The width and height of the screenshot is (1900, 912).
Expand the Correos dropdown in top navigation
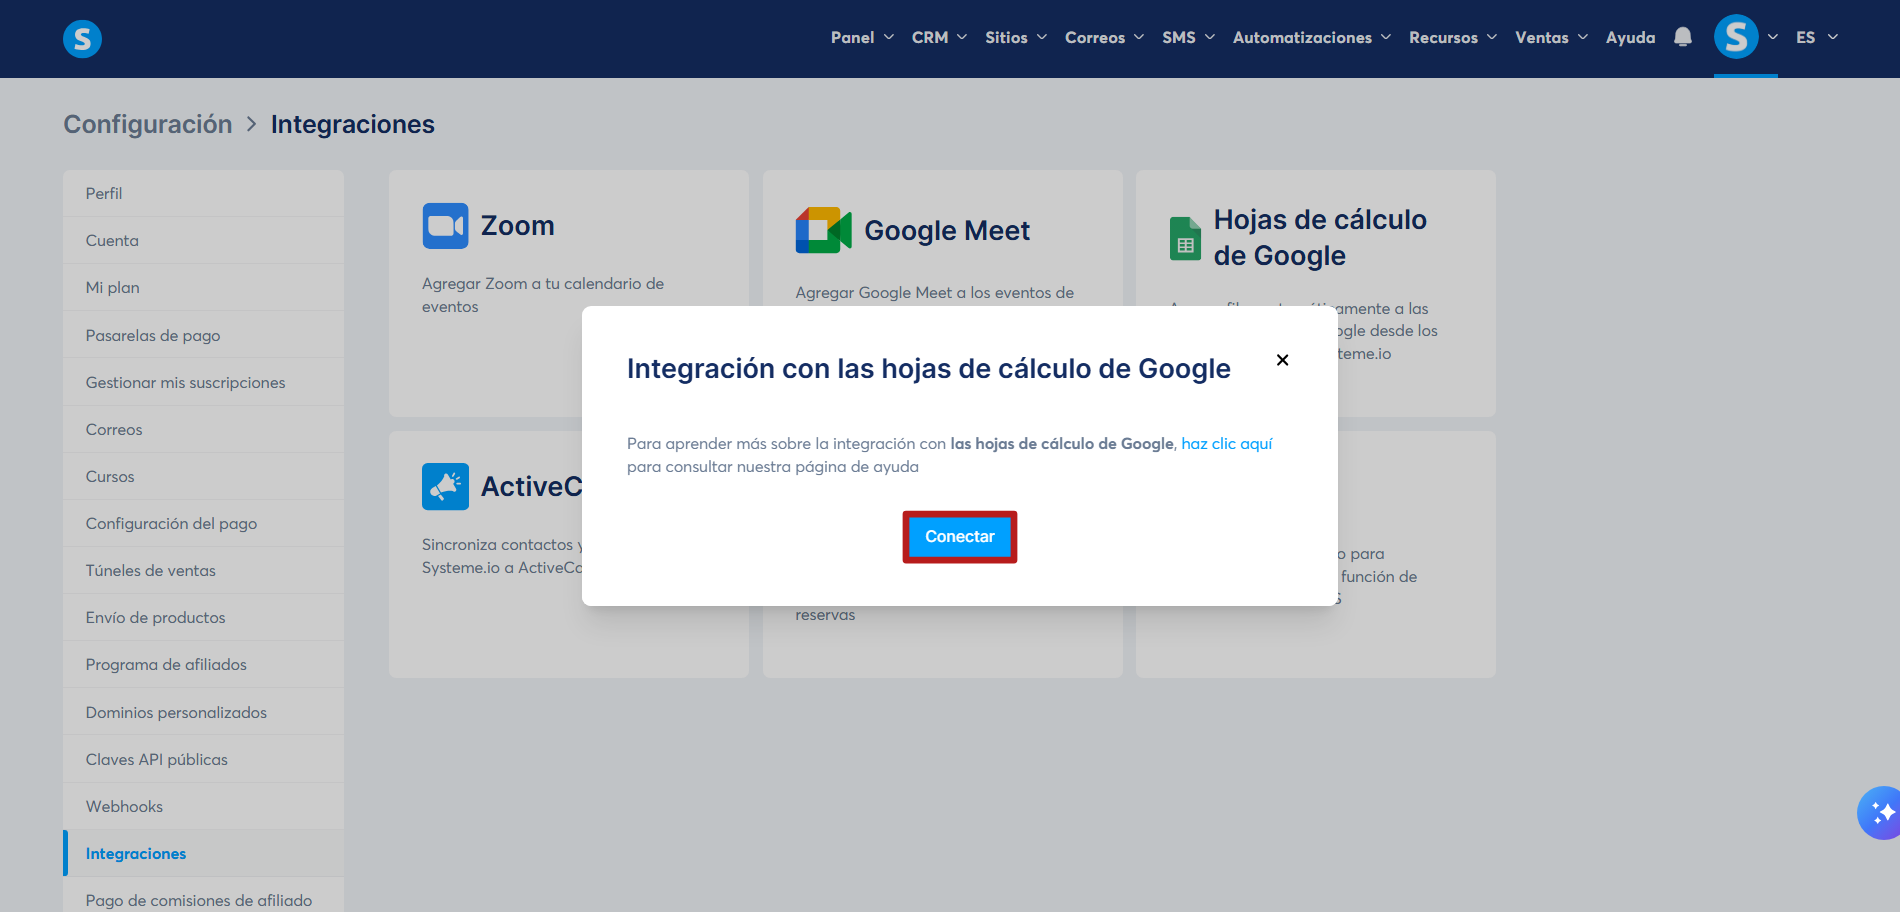pyautogui.click(x=1104, y=37)
